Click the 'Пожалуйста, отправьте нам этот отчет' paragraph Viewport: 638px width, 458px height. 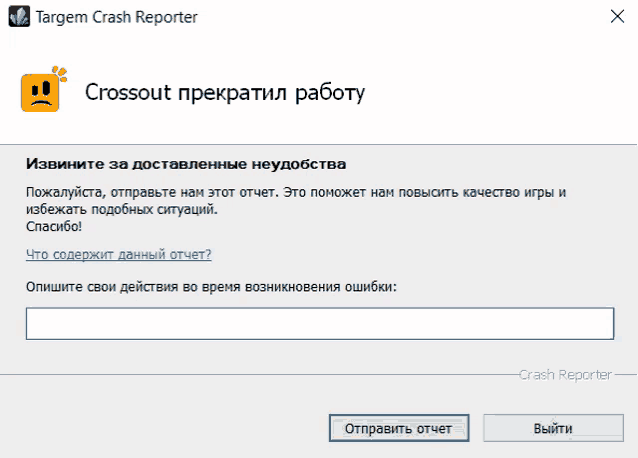pyautogui.click(x=296, y=201)
